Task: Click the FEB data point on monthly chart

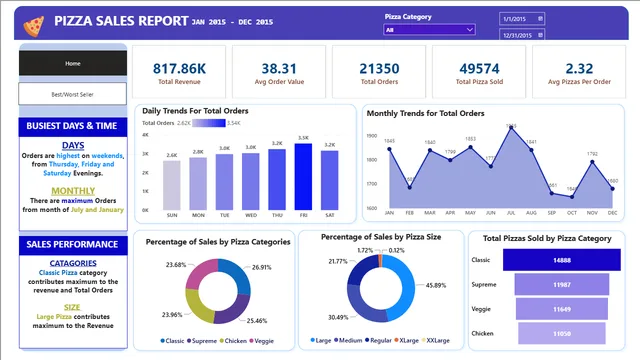Action: 410,187
